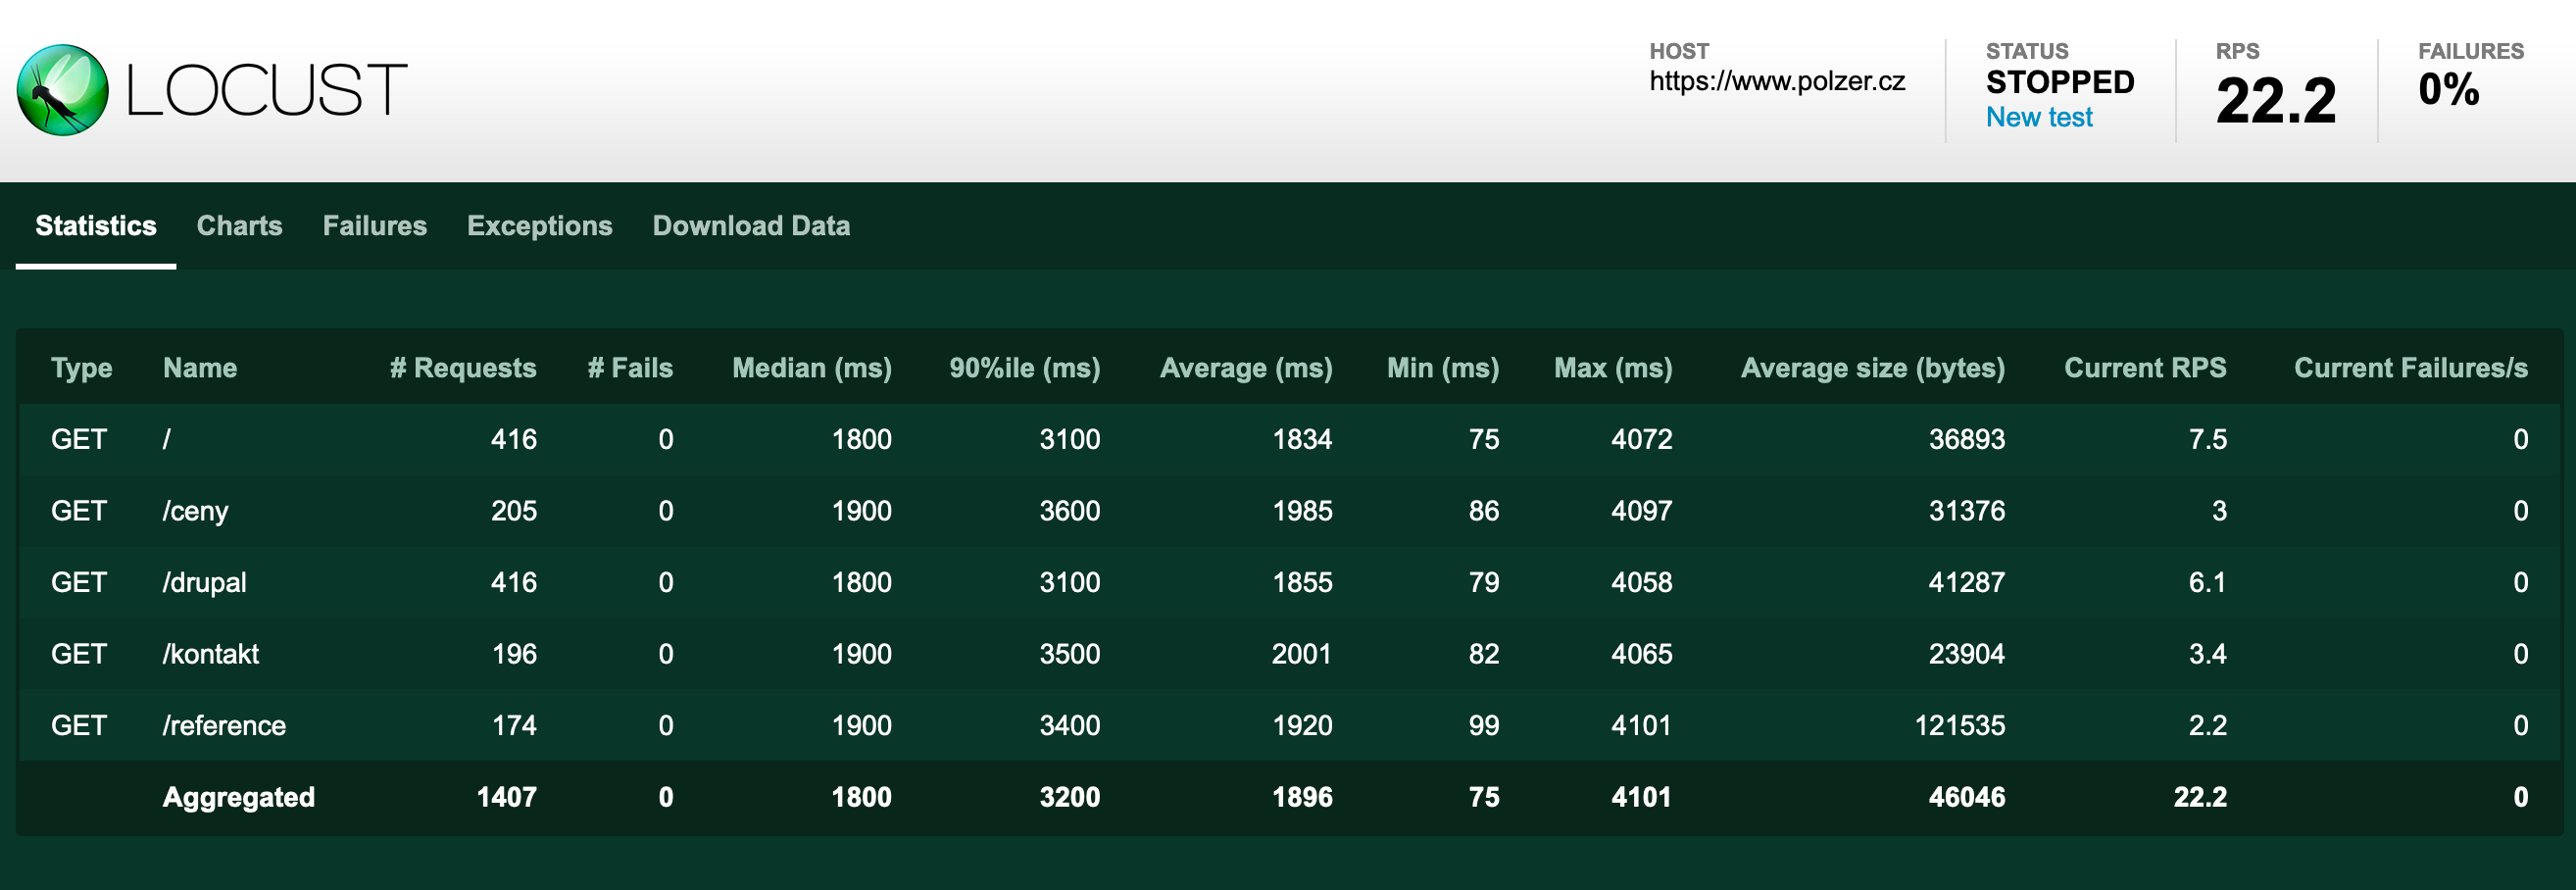
Task: Sort by 90%ile (ms) column header
Action: point(1025,368)
